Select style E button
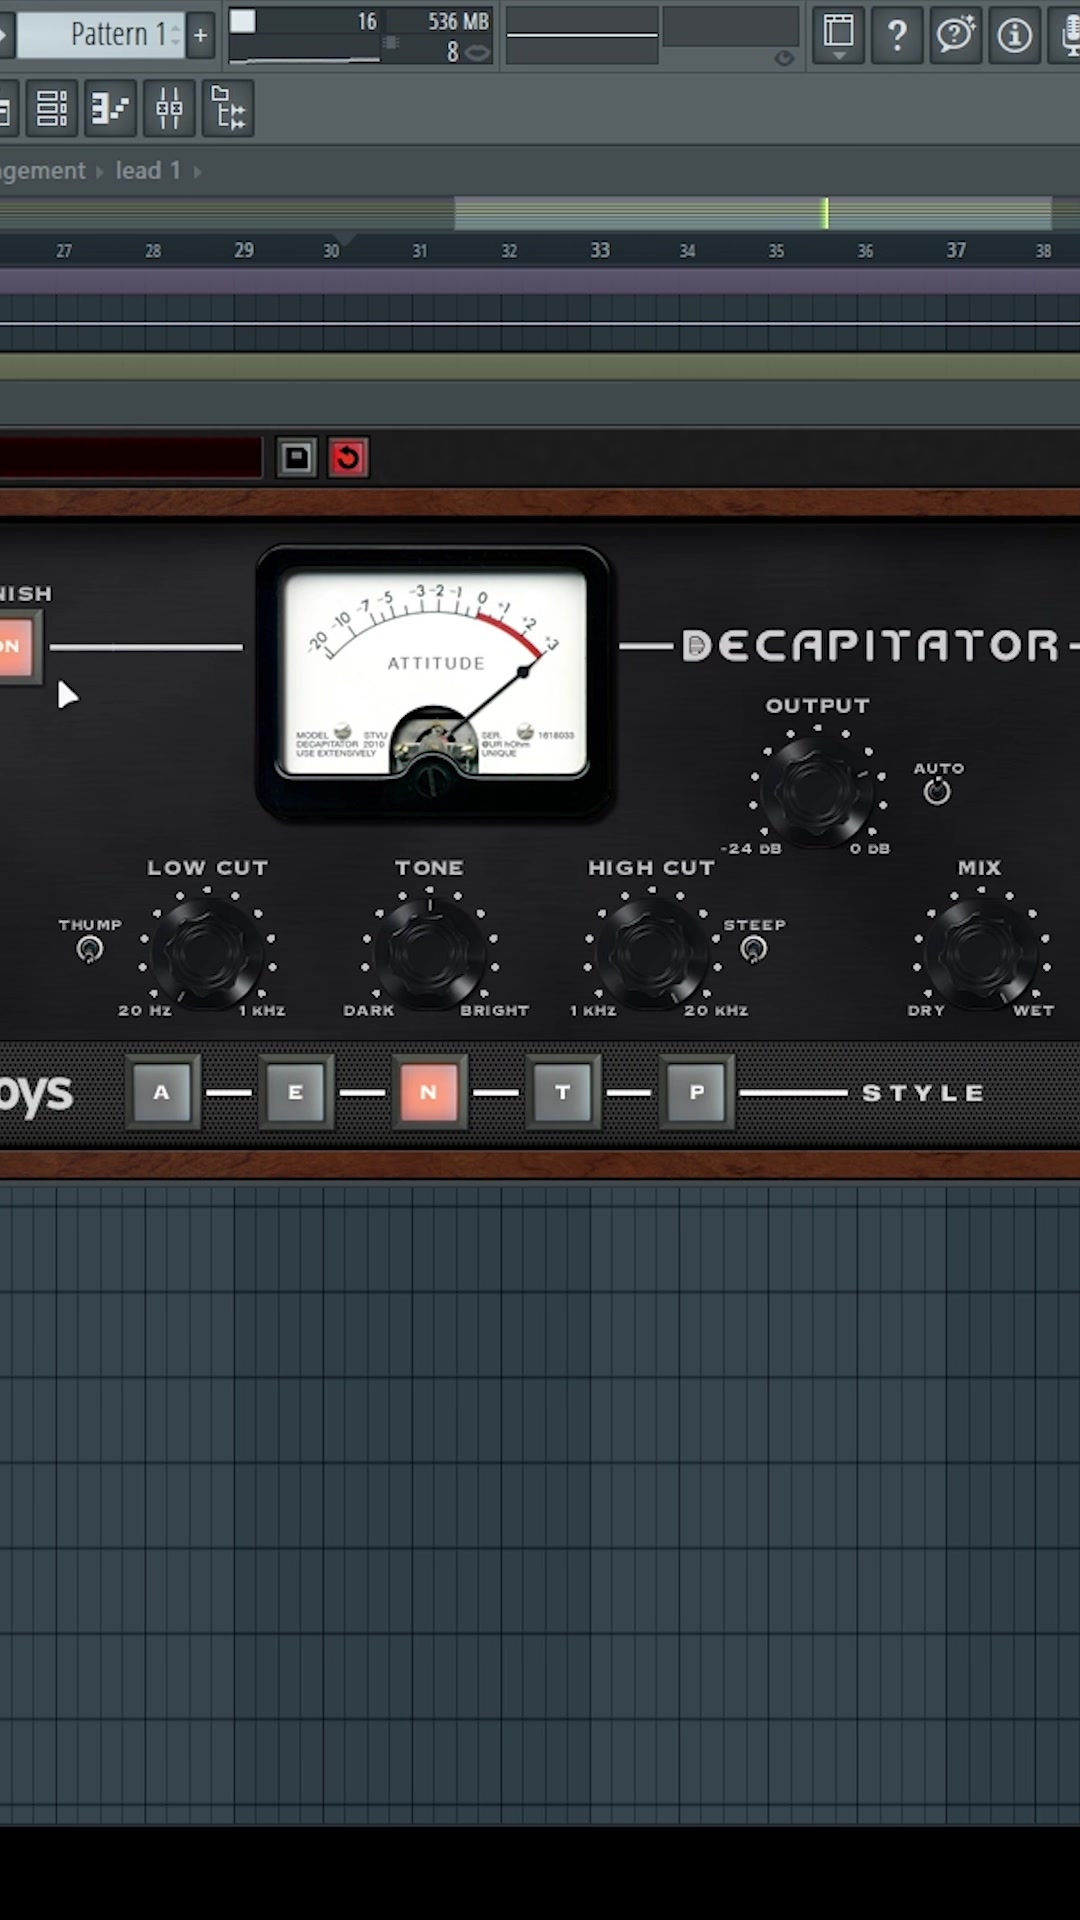Image resolution: width=1080 pixels, height=1920 pixels. pyautogui.click(x=295, y=1092)
